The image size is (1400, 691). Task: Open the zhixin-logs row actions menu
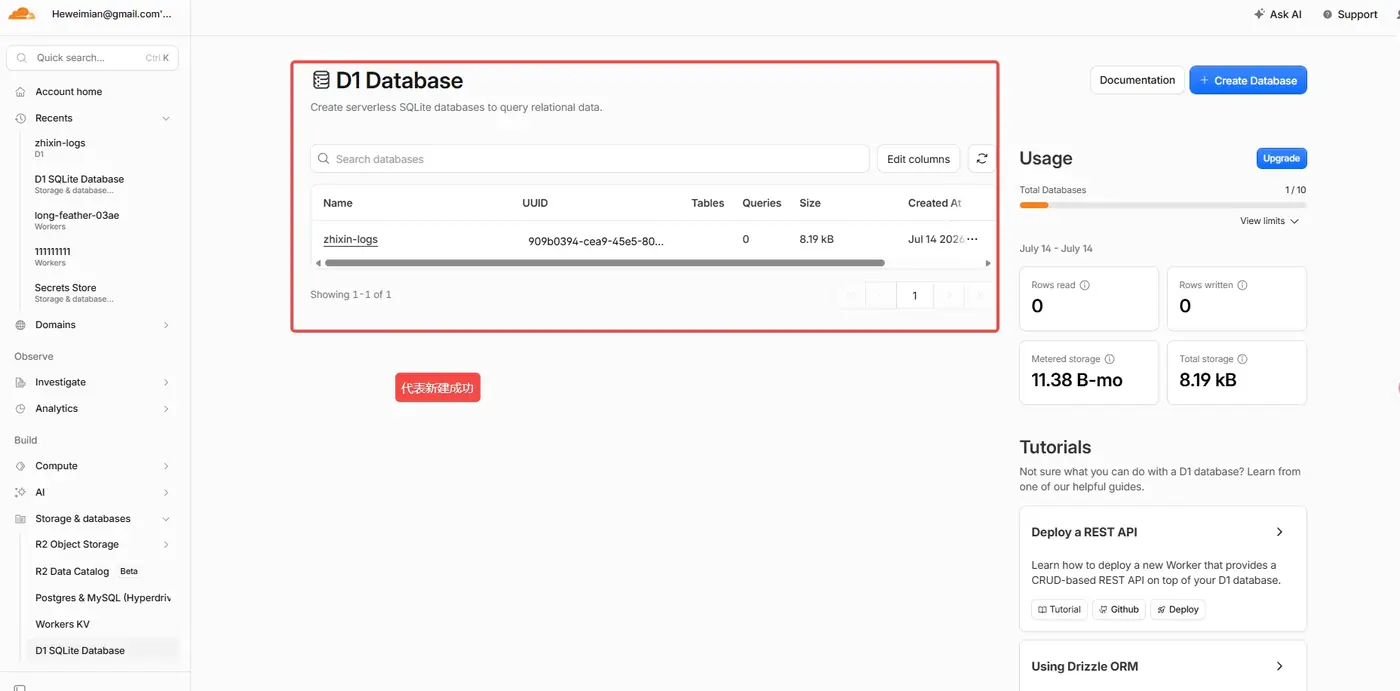point(972,240)
